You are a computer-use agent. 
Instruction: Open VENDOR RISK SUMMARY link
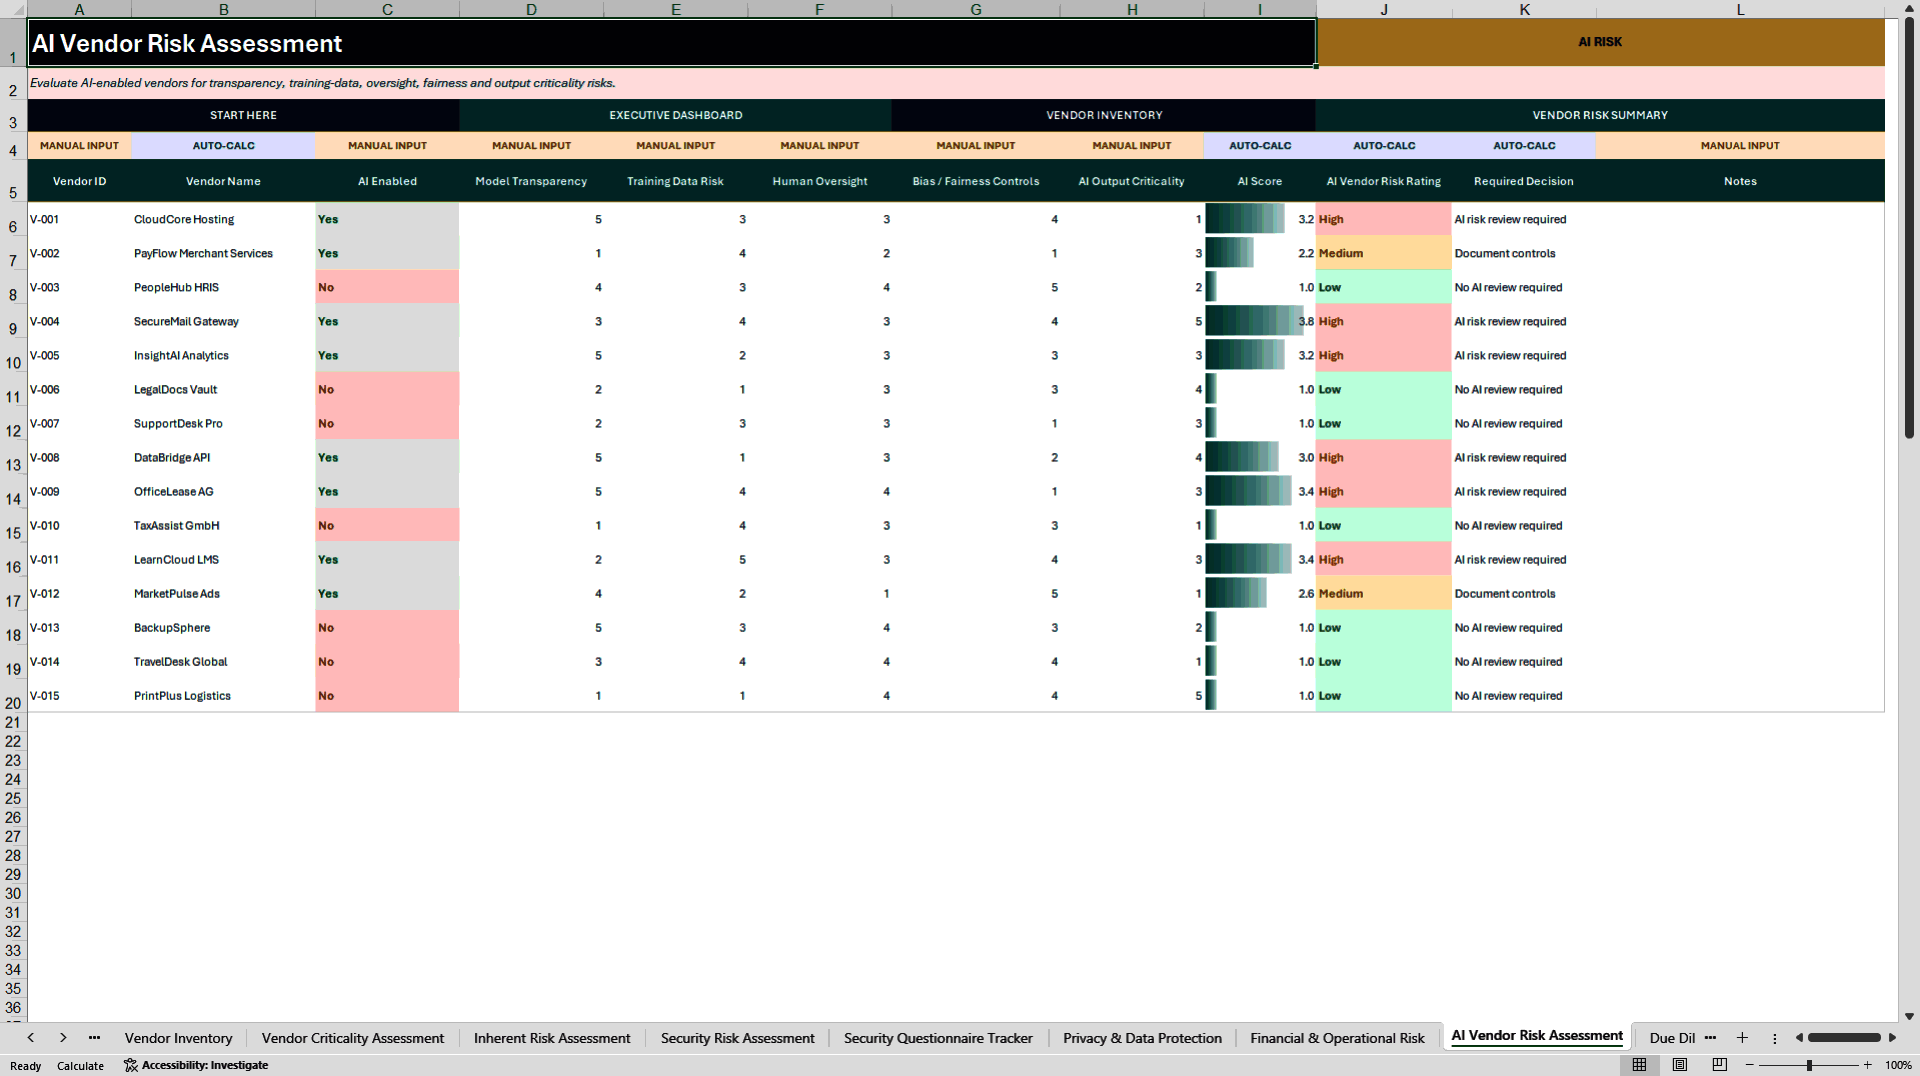coord(1600,115)
